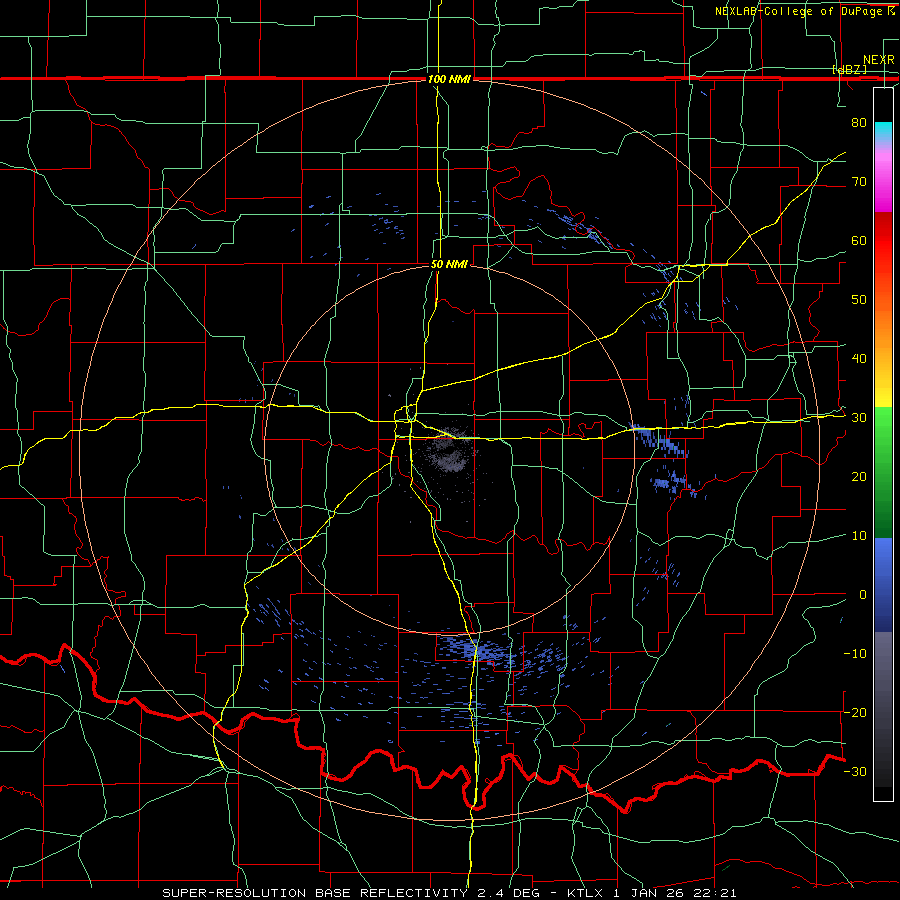Click the 40 value on the dBZ scale
This screenshot has width=900, height=900.
[x=859, y=359]
